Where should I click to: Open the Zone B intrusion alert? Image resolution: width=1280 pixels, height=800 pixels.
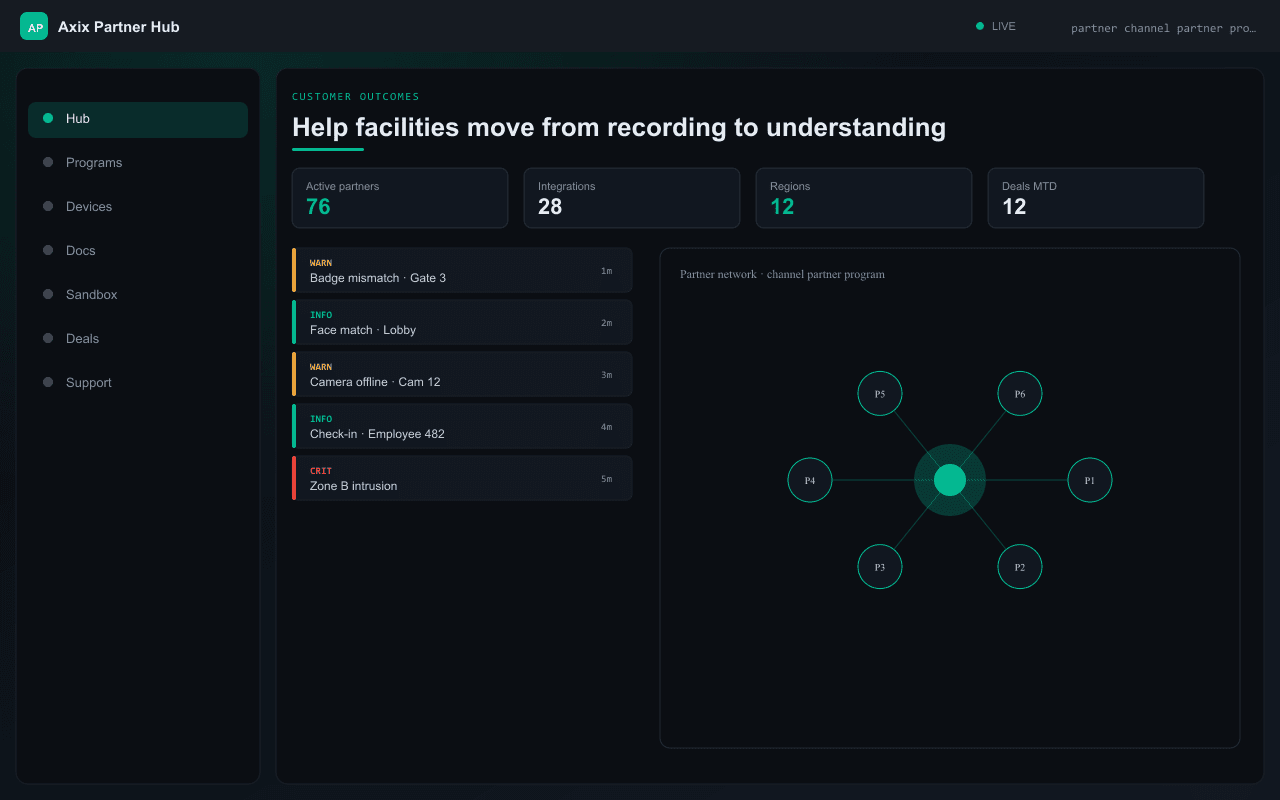462,478
